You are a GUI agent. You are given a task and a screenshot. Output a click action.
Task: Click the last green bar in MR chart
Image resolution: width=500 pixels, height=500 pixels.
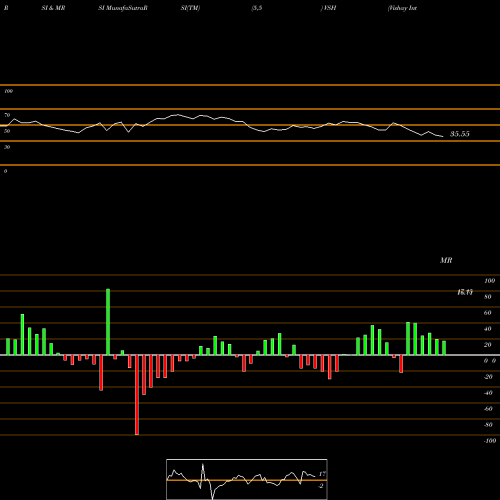pos(444,348)
